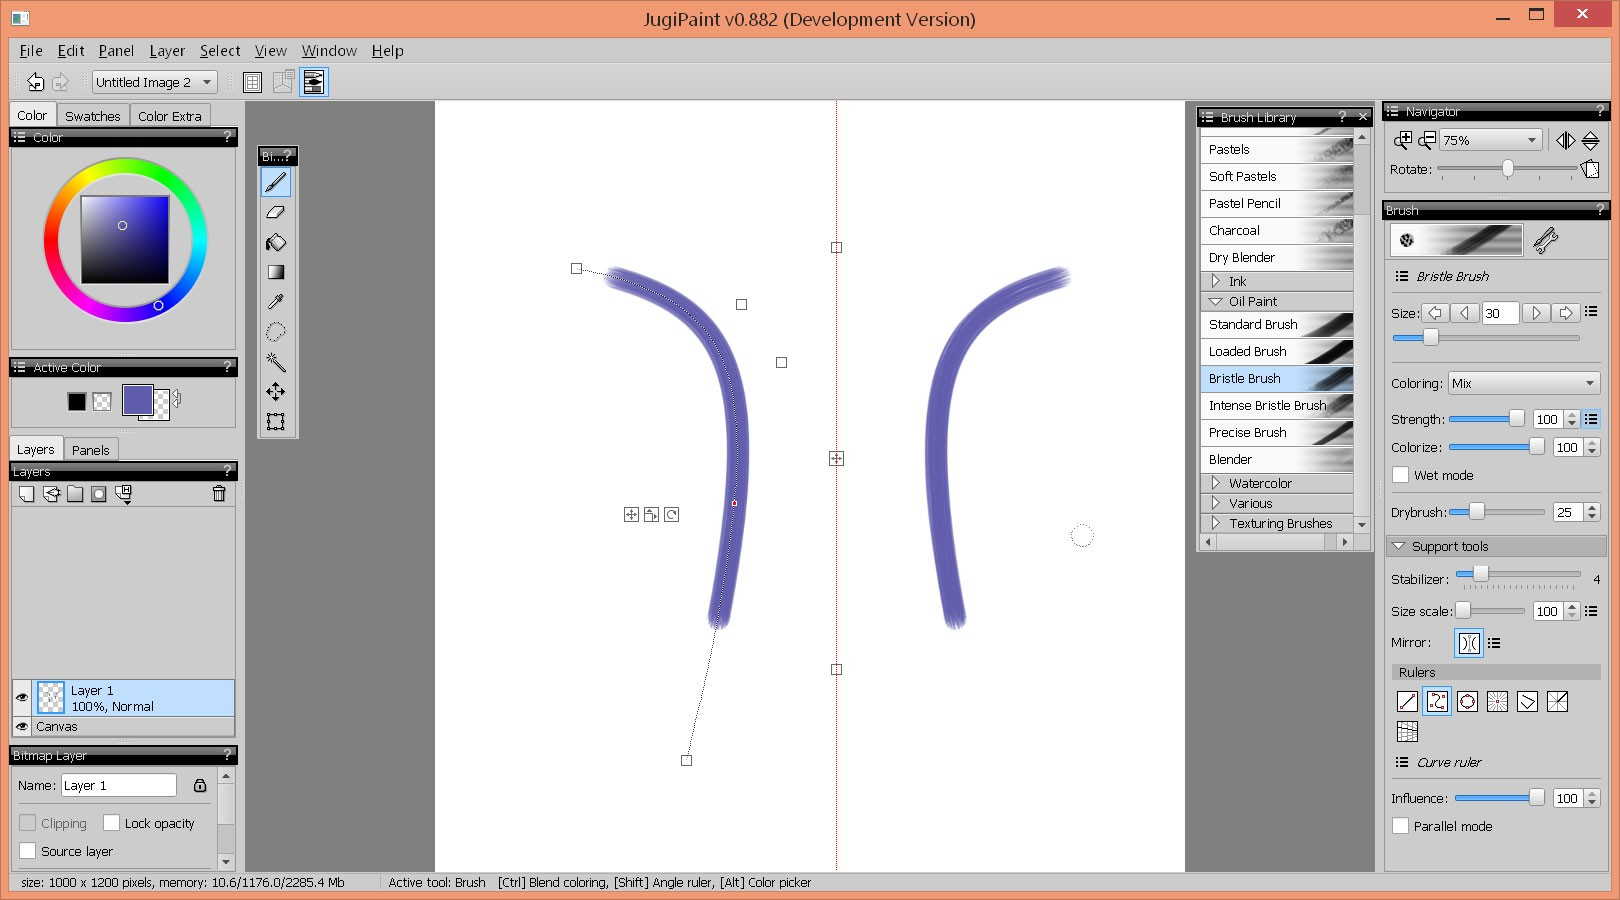Toggle the Lock opacity checkbox
1620x900 pixels.
pos(111,823)
